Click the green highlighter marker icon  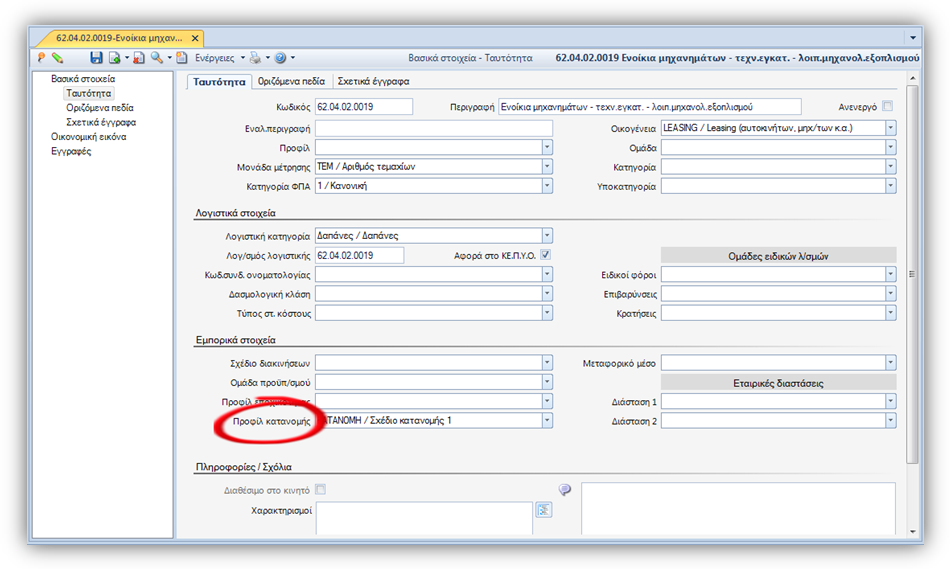click(58, 58)
